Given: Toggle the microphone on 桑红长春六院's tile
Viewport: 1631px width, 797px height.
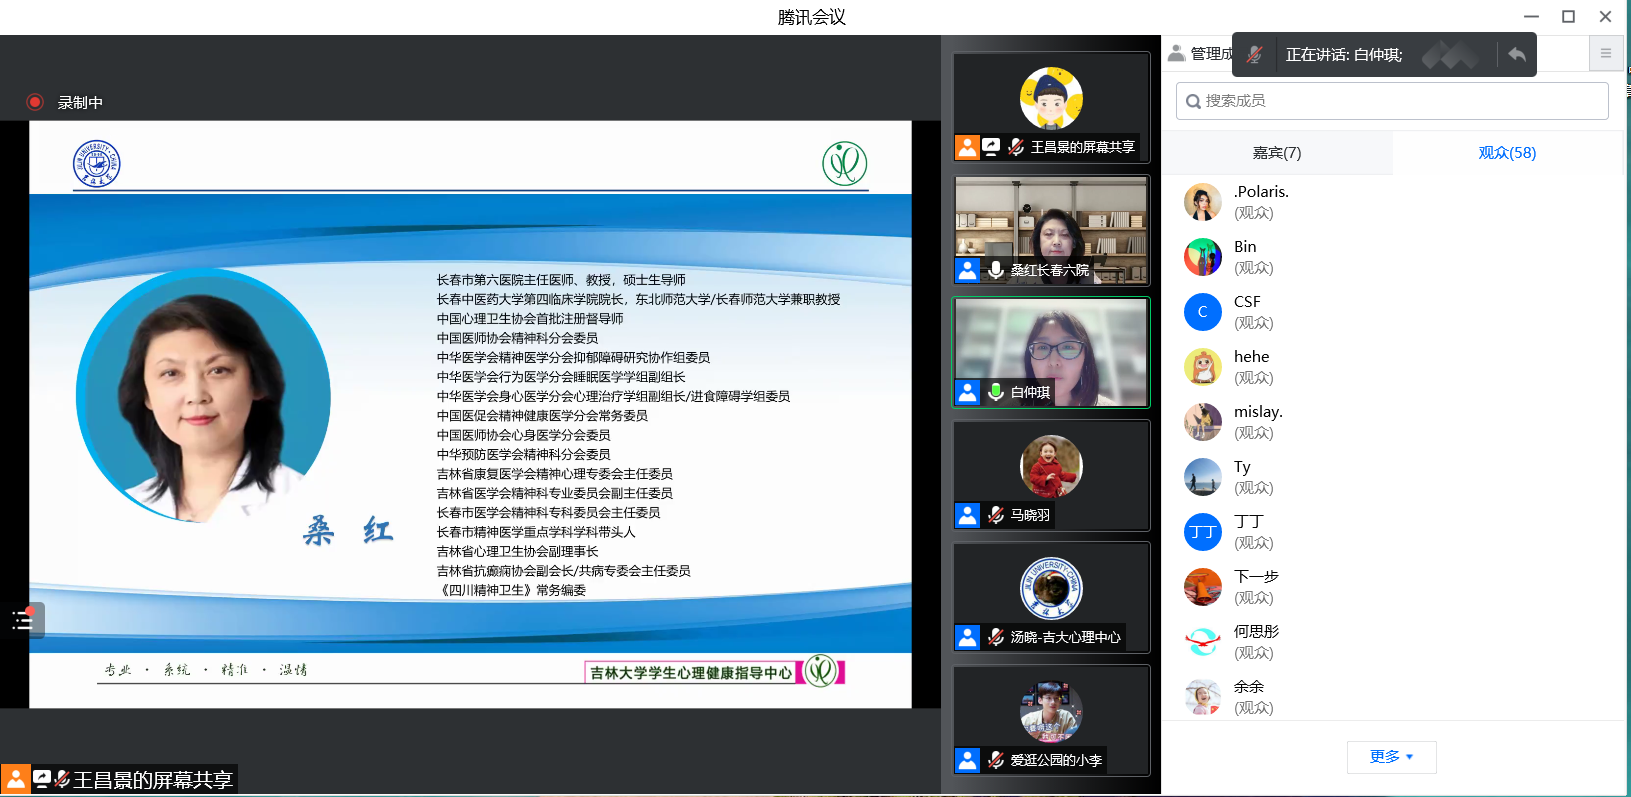Looking at the screenshot, I should (995, 270).
